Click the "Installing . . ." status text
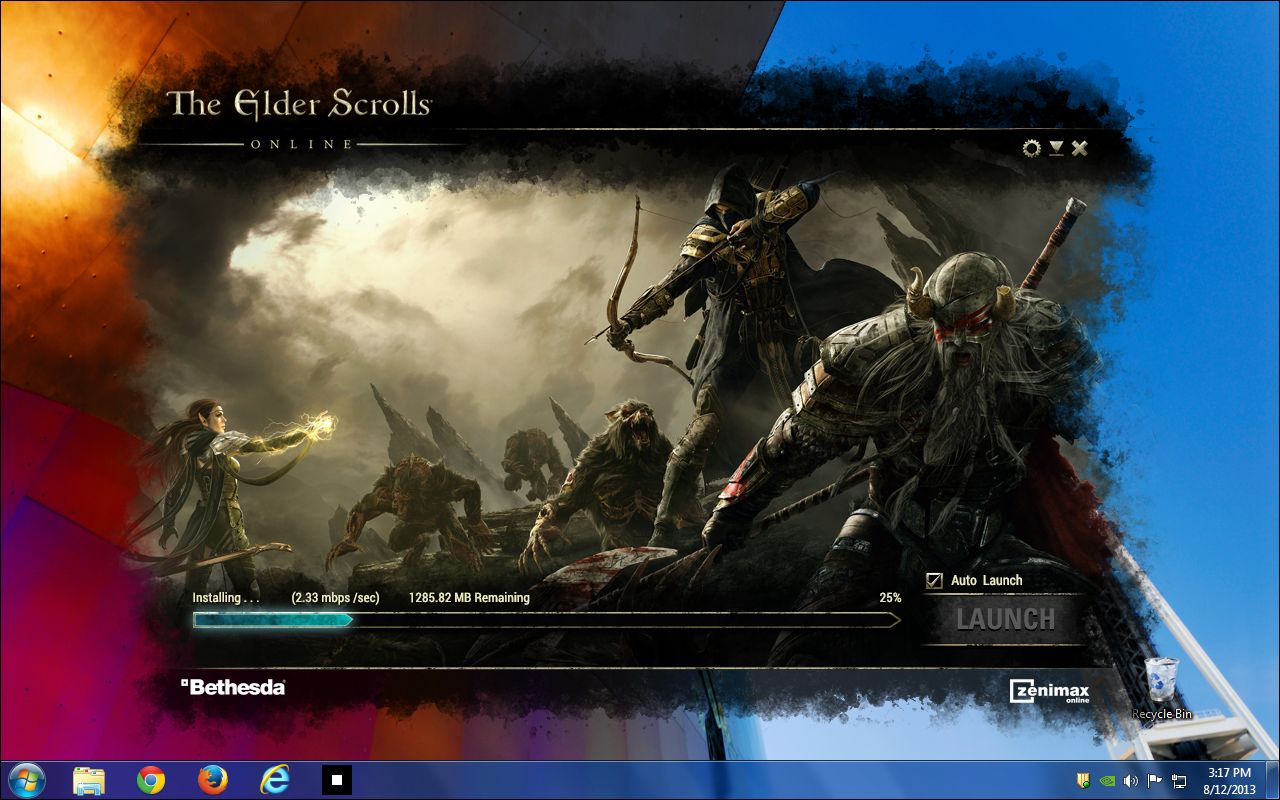Image resolution: width=1280 pixels, height=800 pixels. coord(226,598)
